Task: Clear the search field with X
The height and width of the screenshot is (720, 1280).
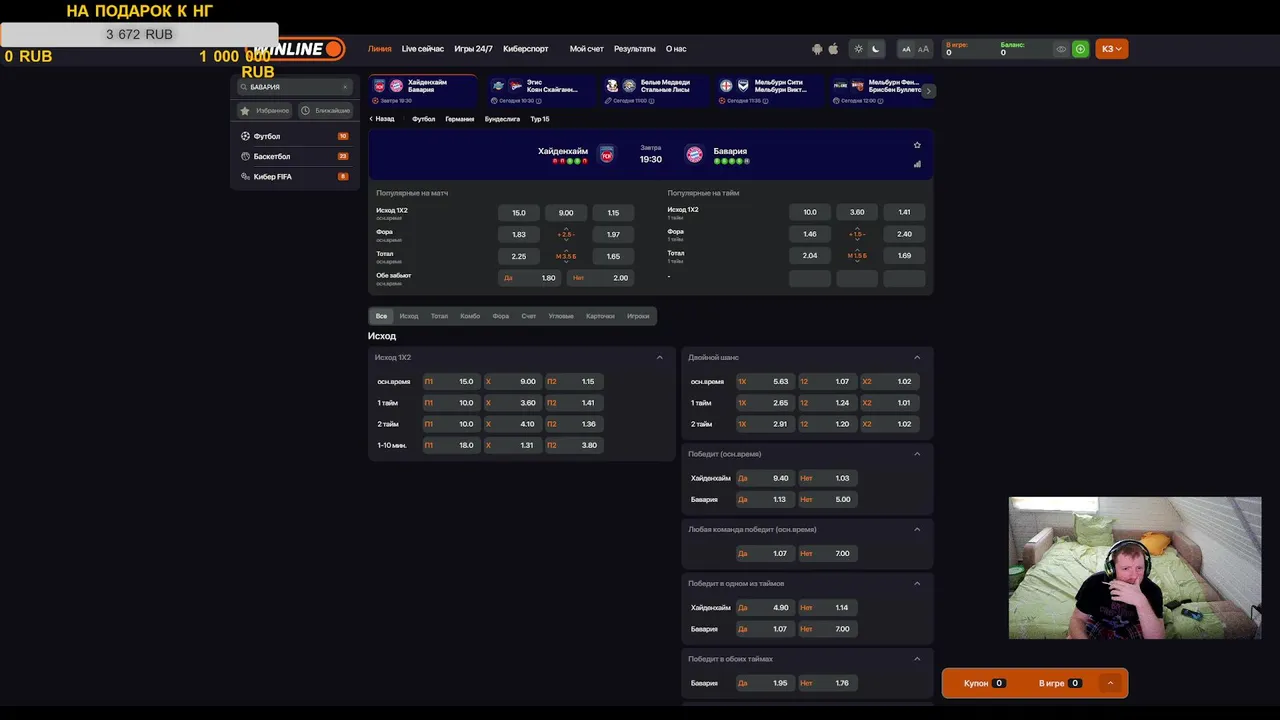Action: click(345, 87)
